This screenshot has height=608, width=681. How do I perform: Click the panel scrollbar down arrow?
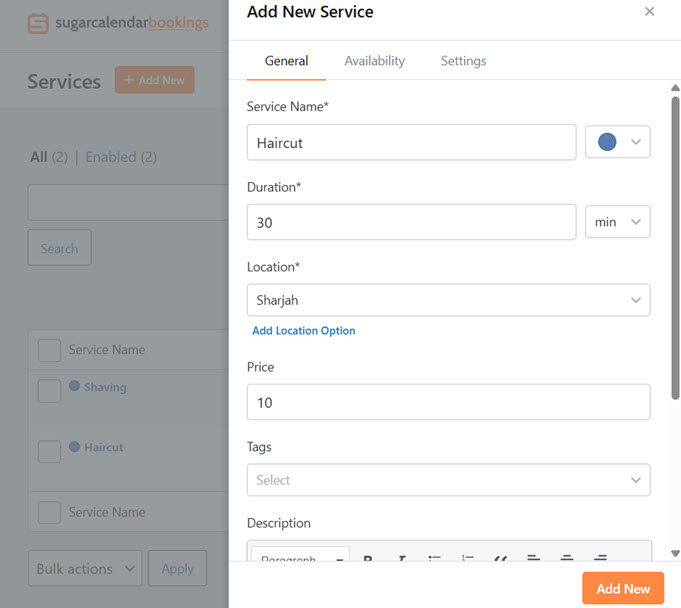coord(675,553)
